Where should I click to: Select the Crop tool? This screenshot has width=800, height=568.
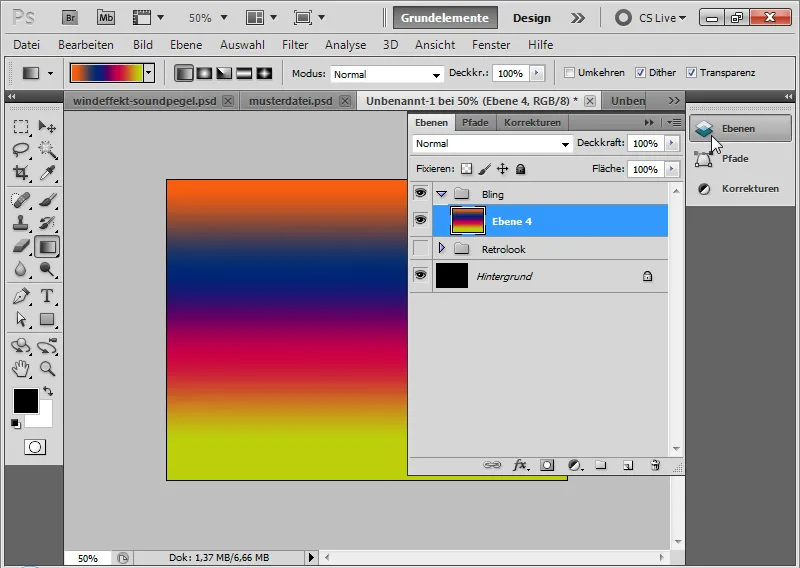tap(21, 173)
